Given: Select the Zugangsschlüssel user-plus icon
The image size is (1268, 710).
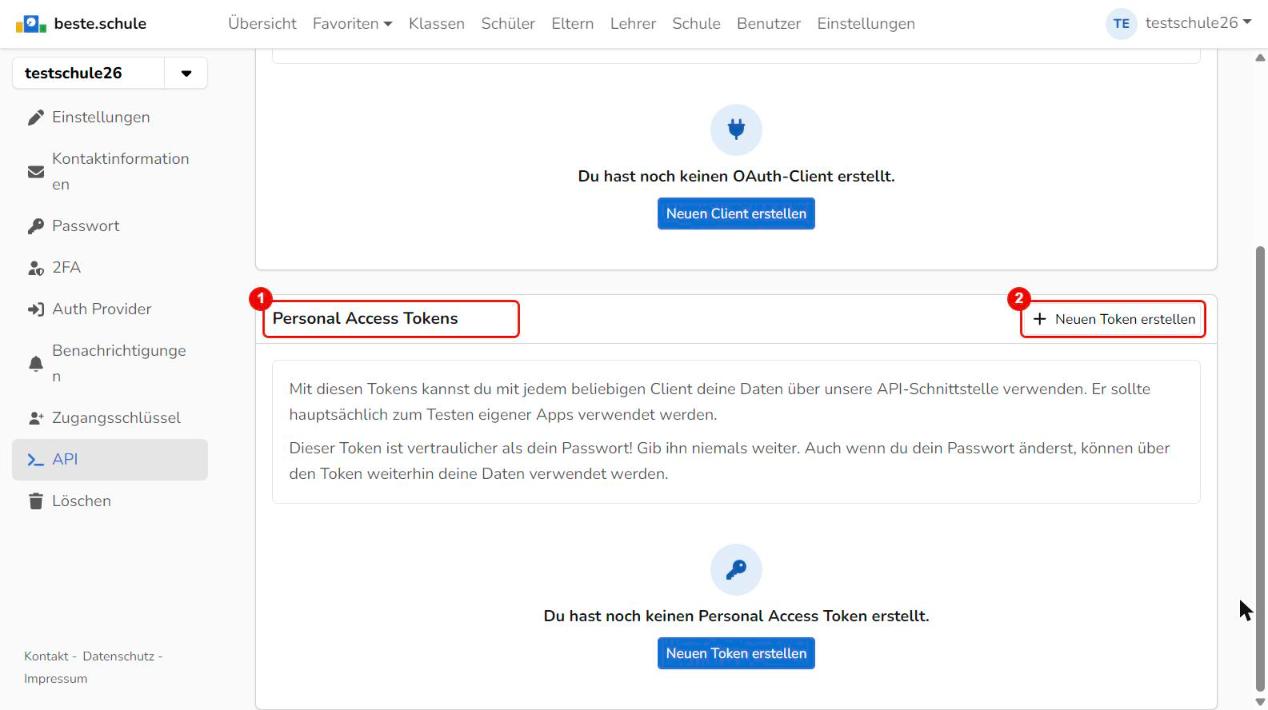Looking at the screenshot, I should coord(35,418).
